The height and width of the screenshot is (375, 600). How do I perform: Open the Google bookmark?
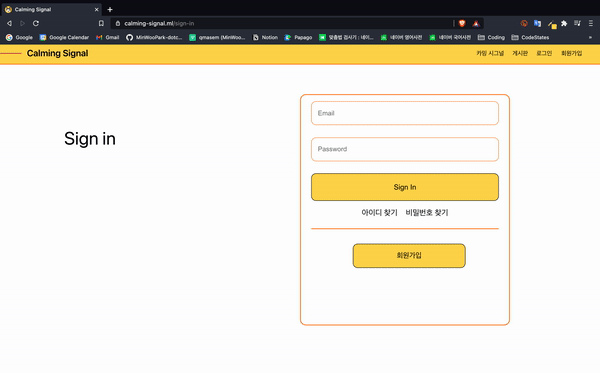pos(19,38)
